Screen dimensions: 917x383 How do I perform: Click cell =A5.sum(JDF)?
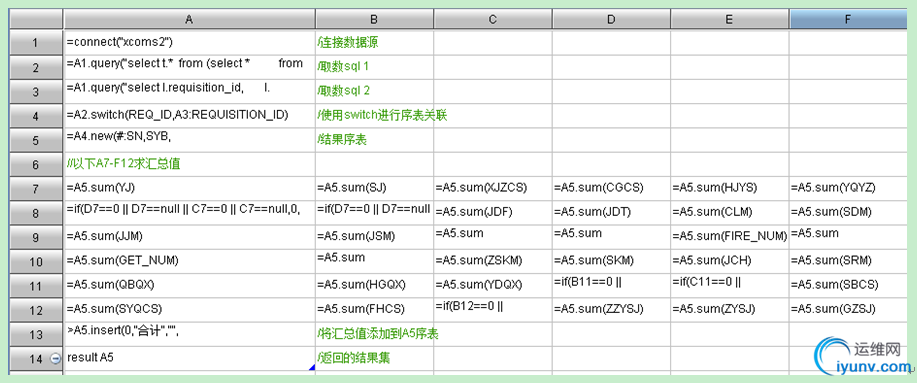point(493,213)
